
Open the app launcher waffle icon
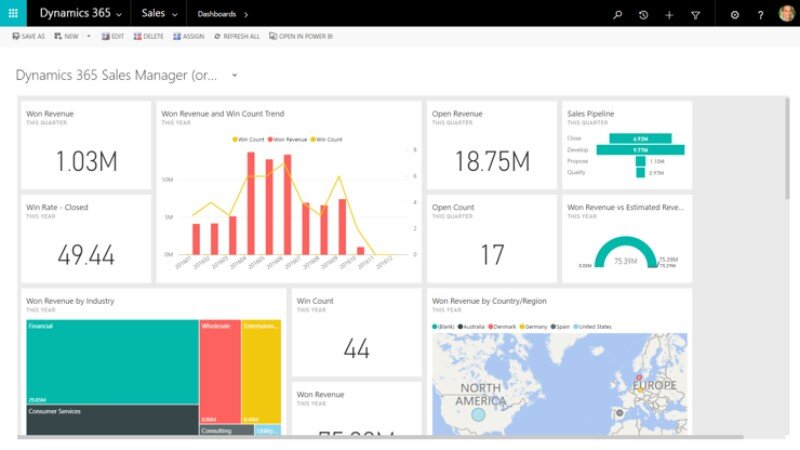(12, 14)
